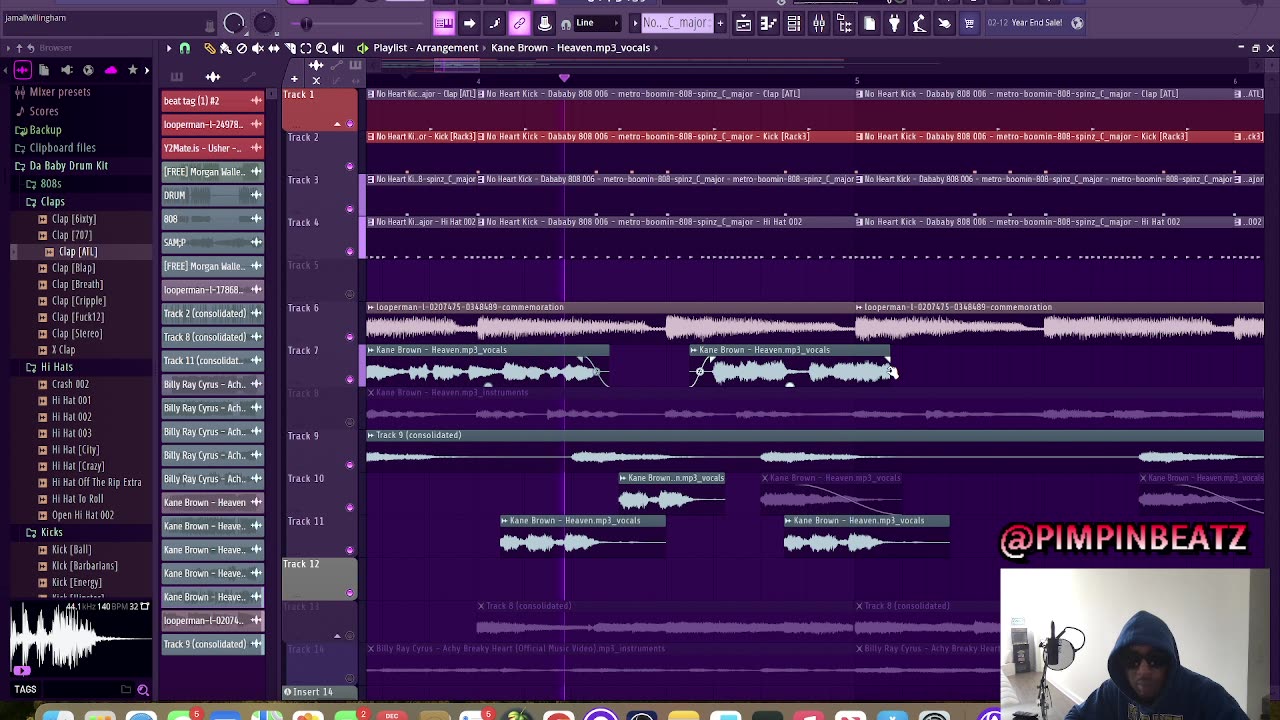1280x720 pixels.
Task: Open the Mixer presets folder
Action: click(x=53, y=92)
